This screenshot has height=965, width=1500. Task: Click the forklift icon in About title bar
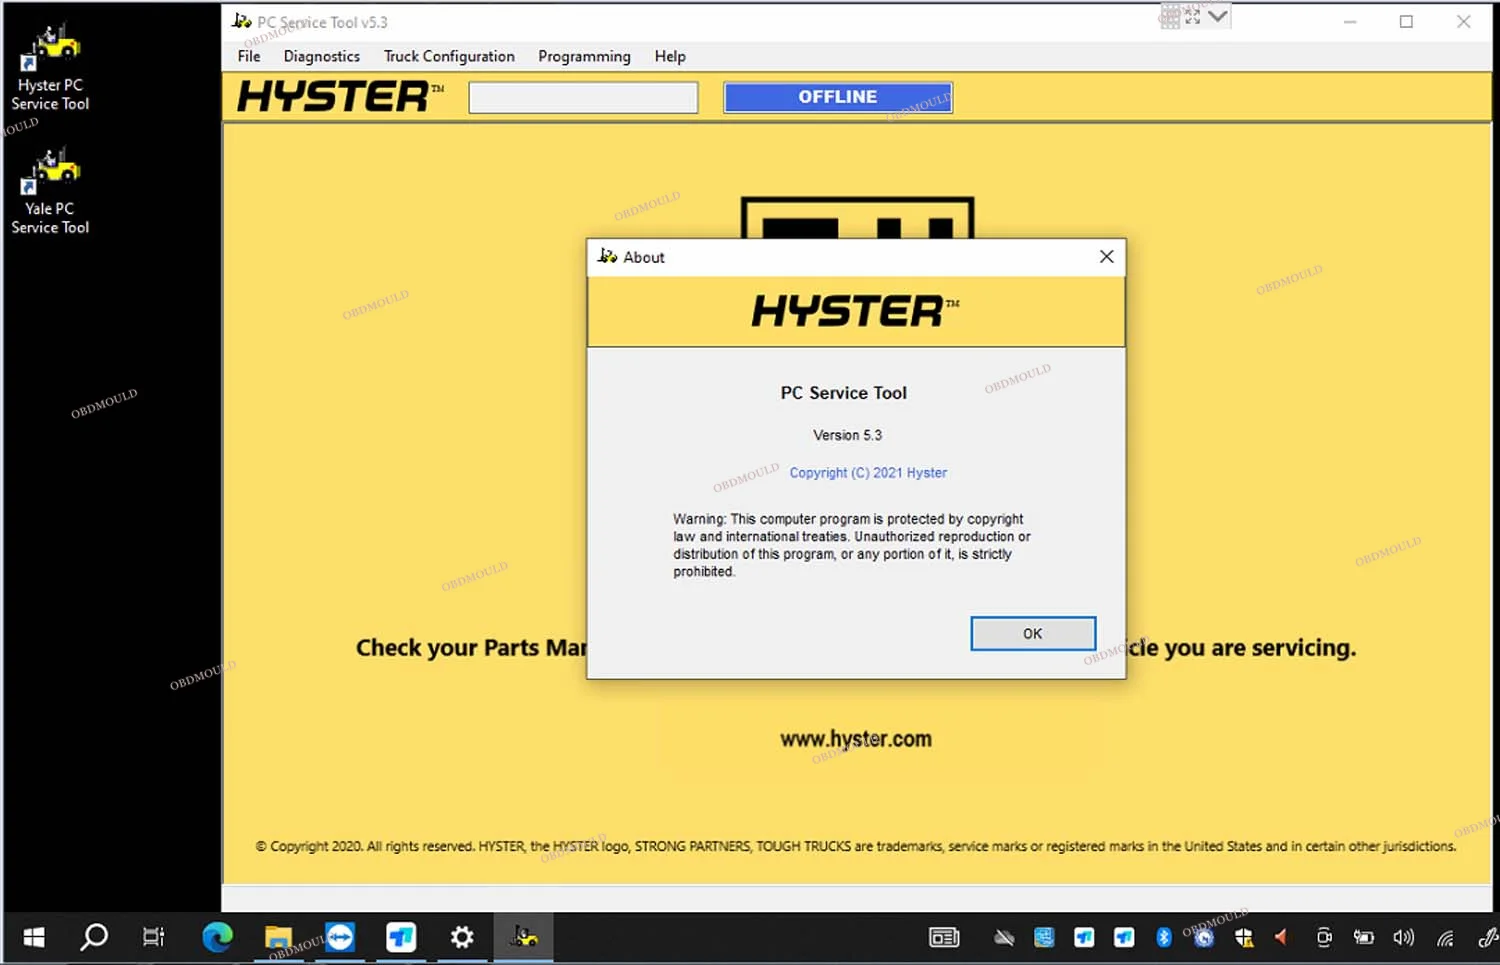[607, 257]
